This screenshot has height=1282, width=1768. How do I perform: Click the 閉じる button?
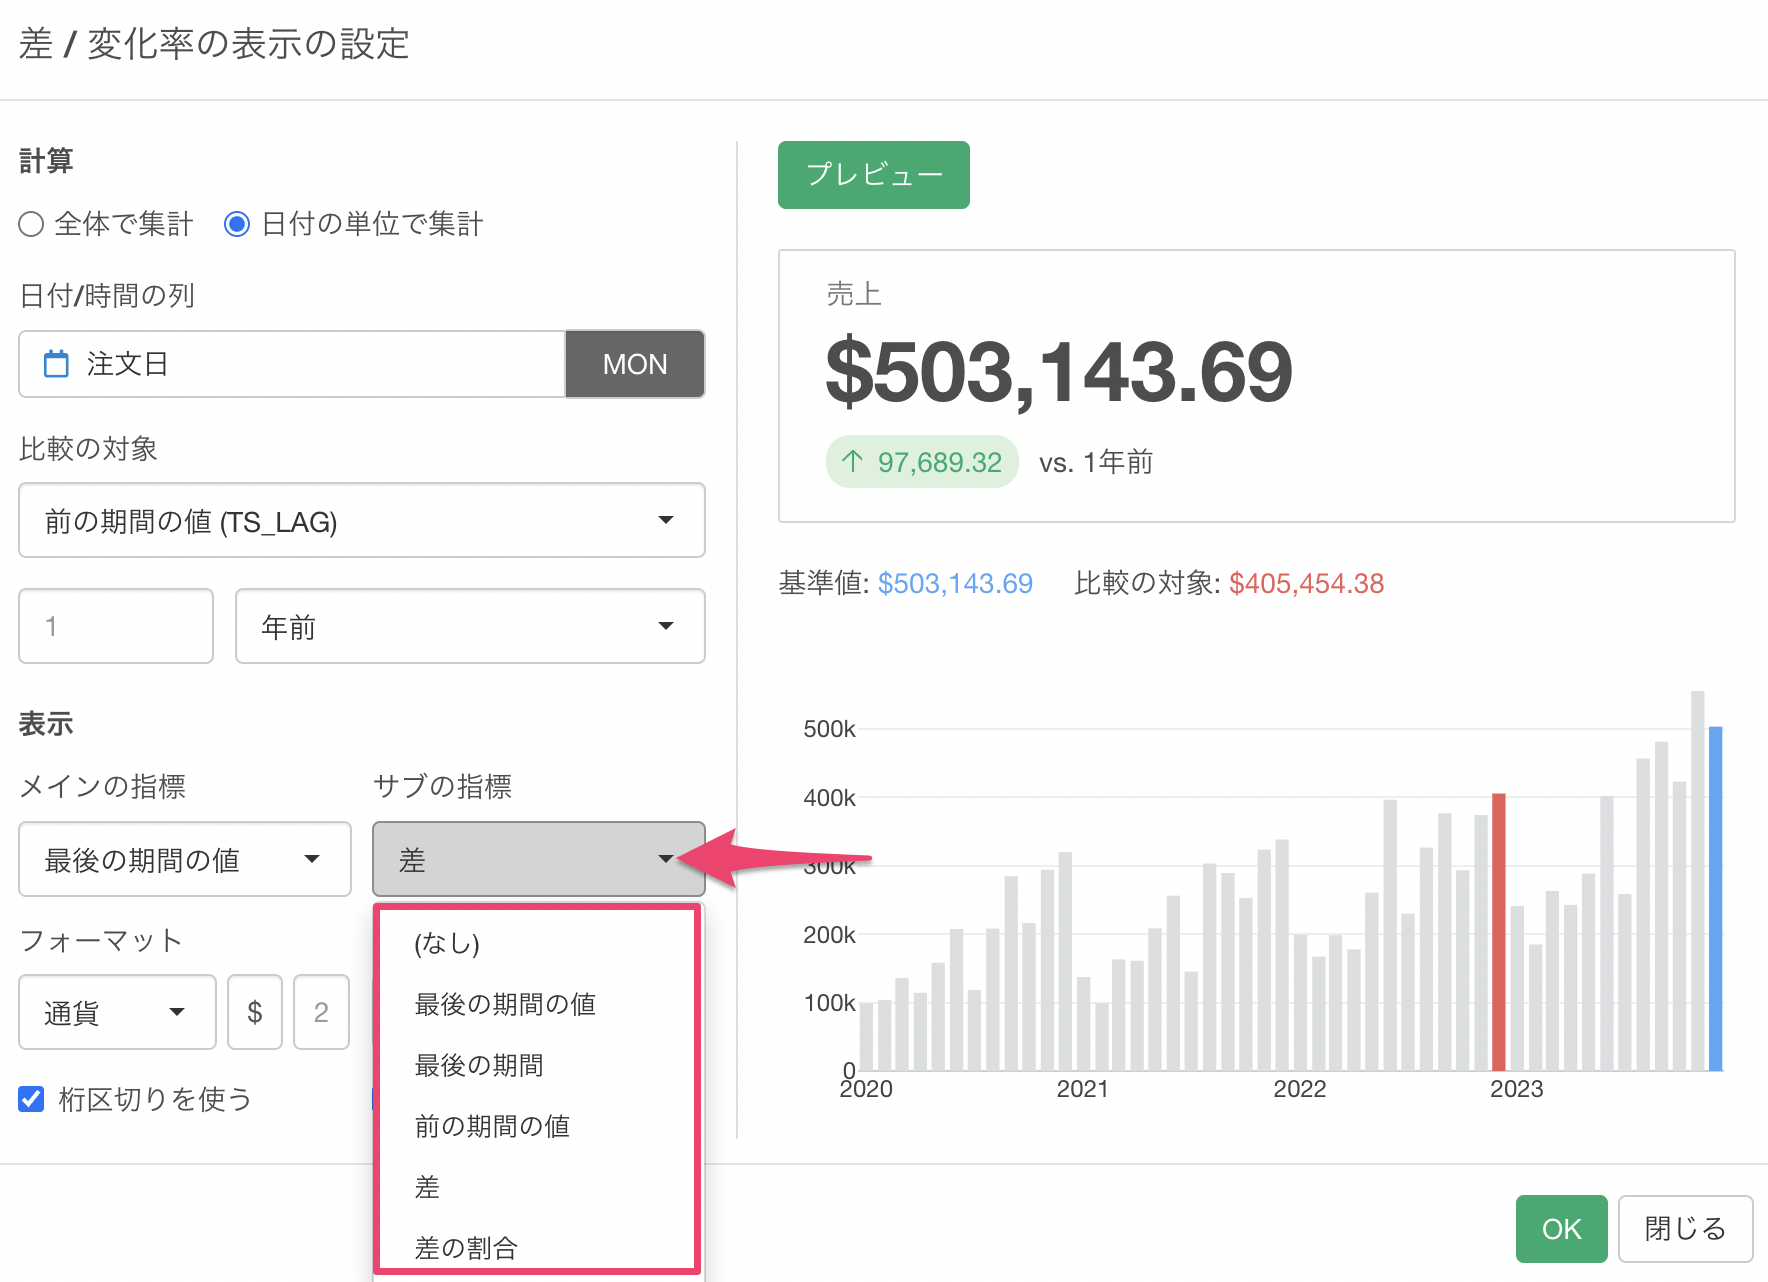(1685, 1228)
